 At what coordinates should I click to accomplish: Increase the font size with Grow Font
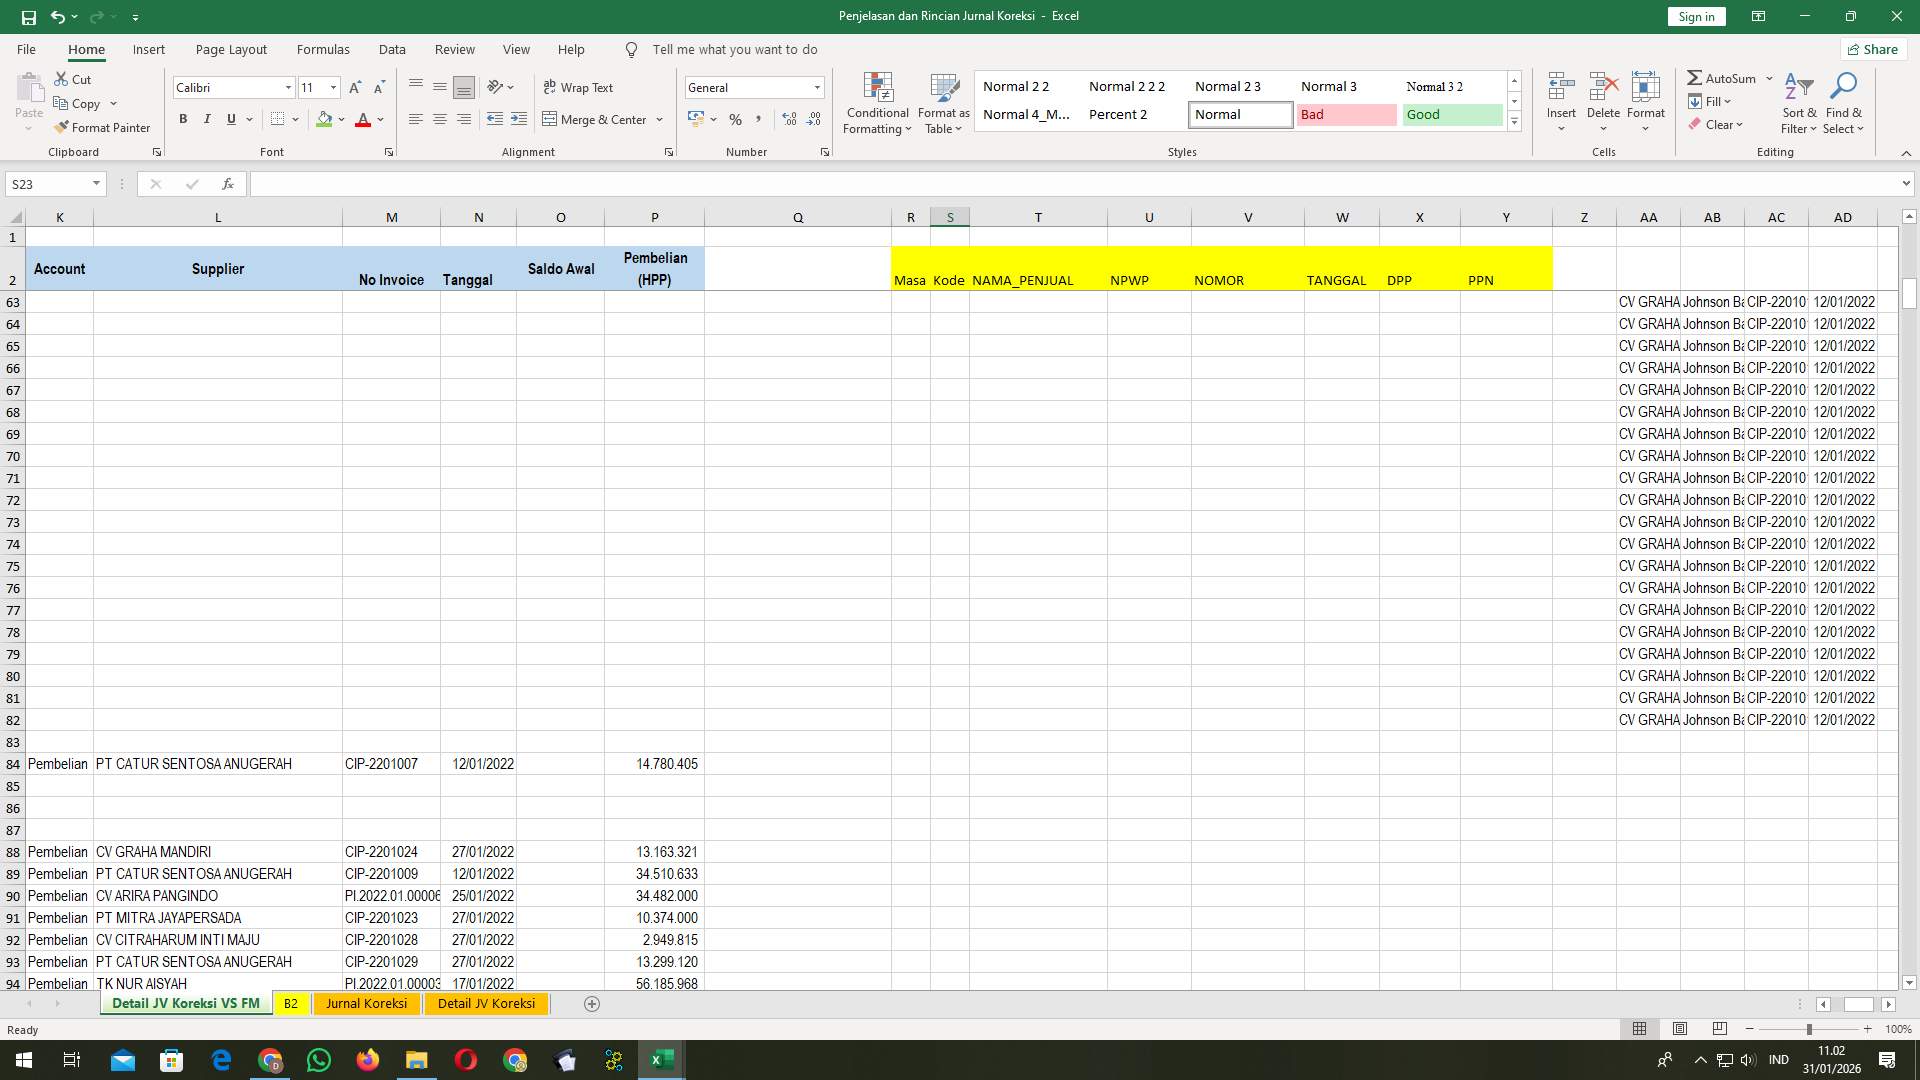[x=354, y=87]
